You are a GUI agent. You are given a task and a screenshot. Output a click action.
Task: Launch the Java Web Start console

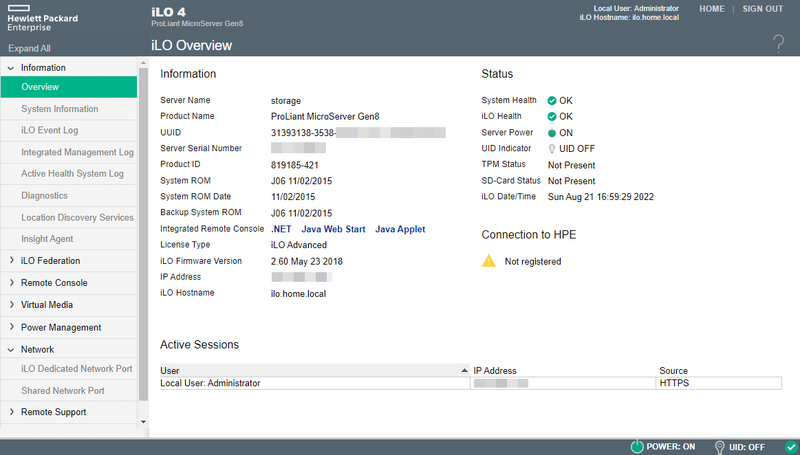(x=333, y=229)
